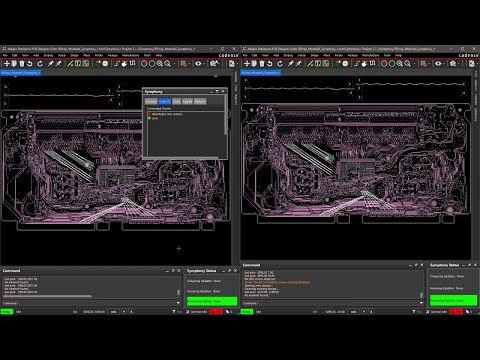
Task: Select the design document tab in right window
Action: coord(261,73)
